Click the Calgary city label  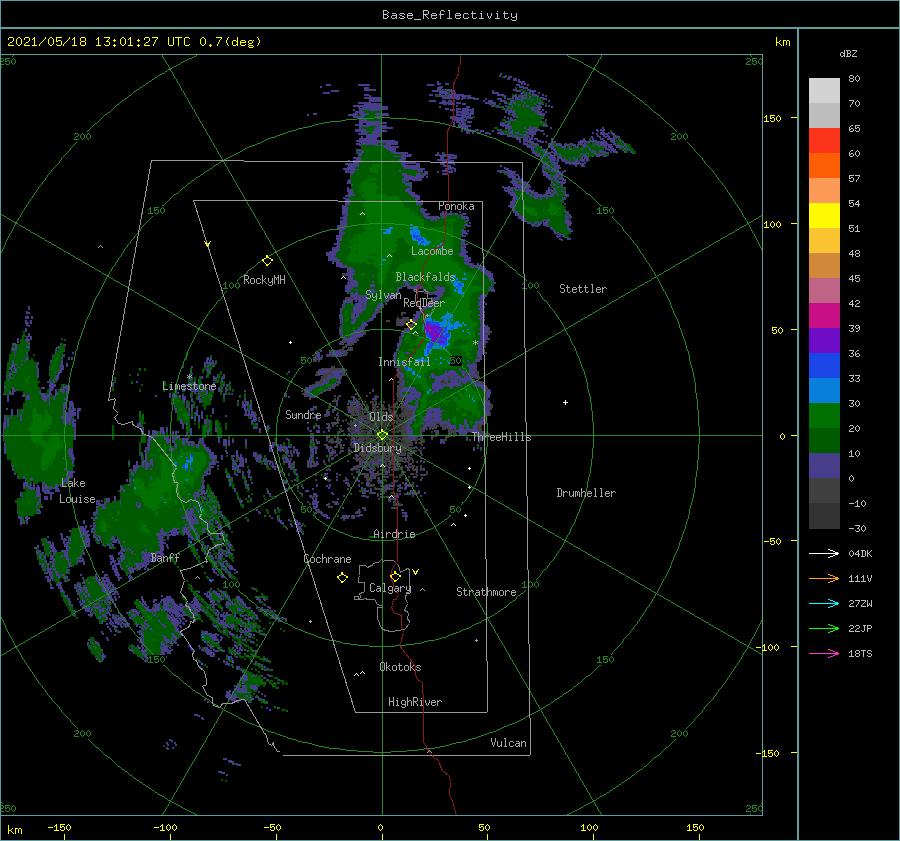390,588
